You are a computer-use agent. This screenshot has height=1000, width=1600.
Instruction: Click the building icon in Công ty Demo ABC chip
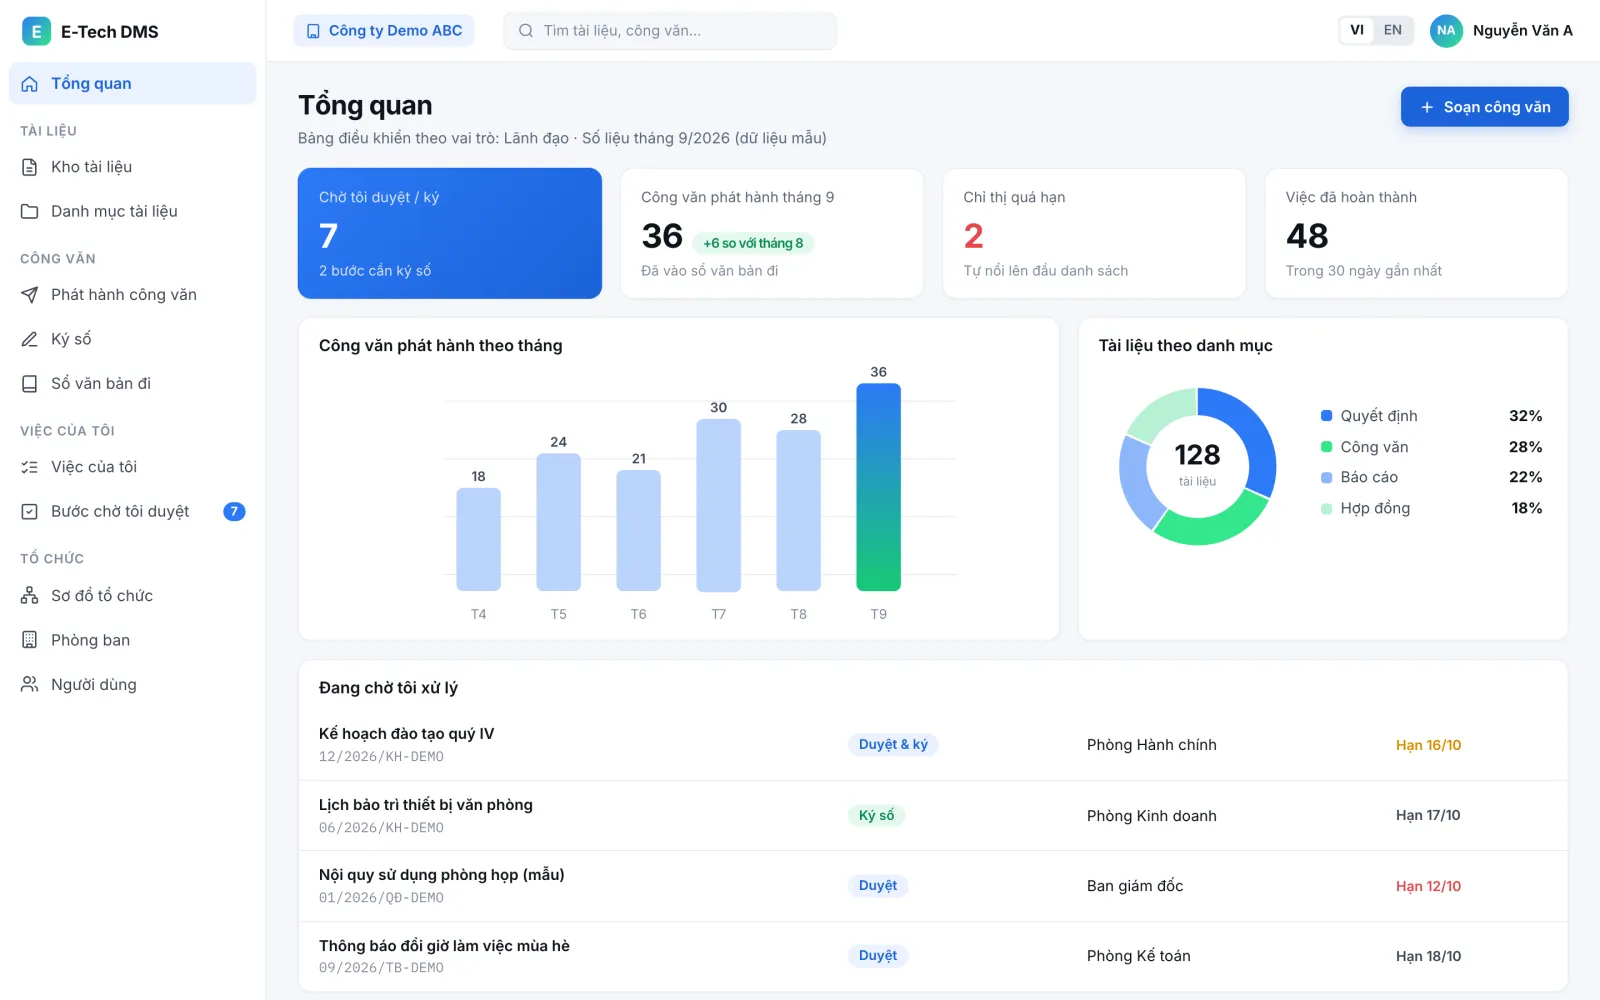pyautogui.click(x=313, y=31)
